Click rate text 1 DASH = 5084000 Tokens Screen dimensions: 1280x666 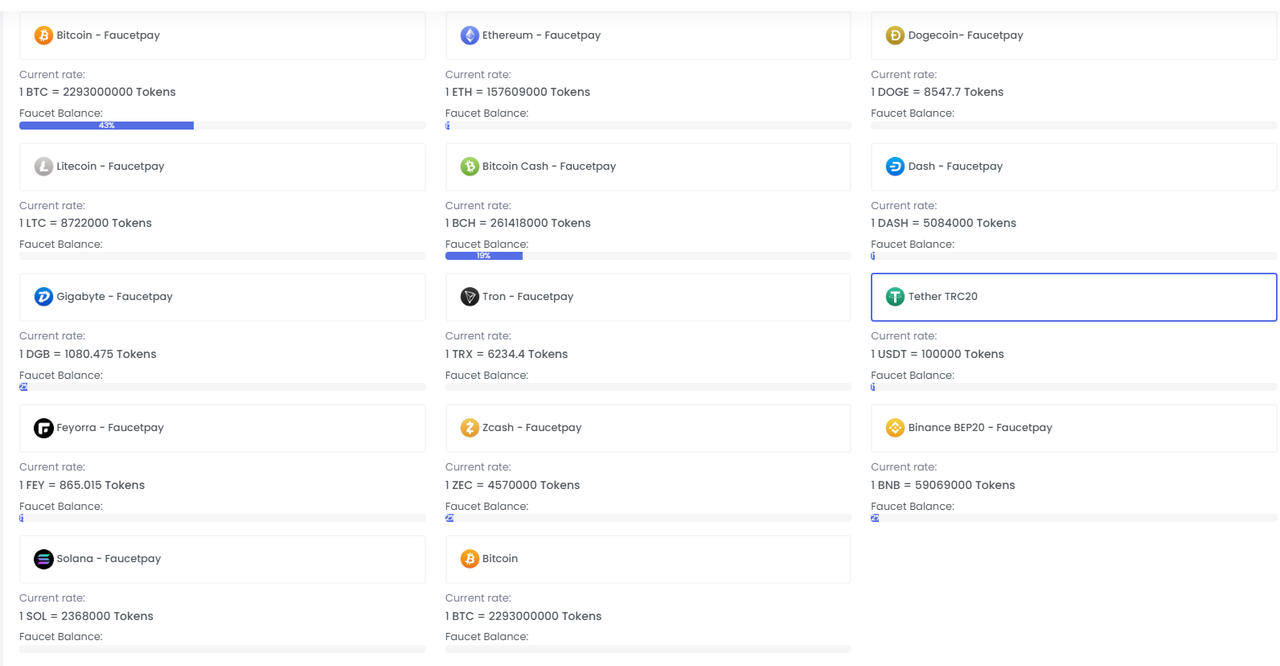[x=943, y=223]
